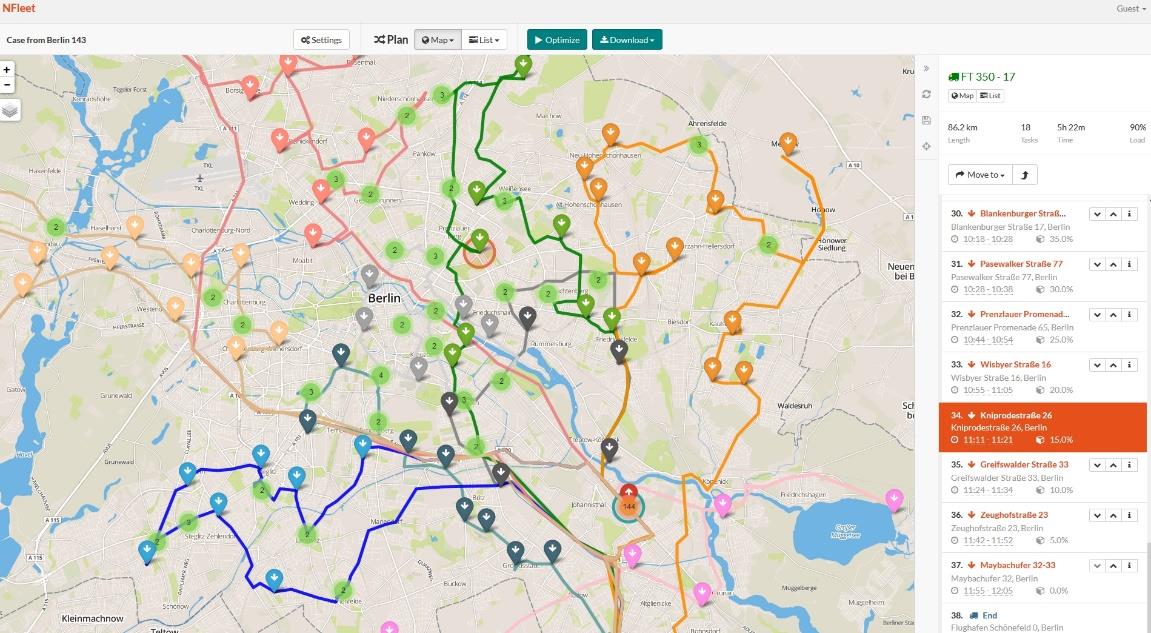Click the refresh icon in the side strip

pyautogui.click(x=926, y=94)
